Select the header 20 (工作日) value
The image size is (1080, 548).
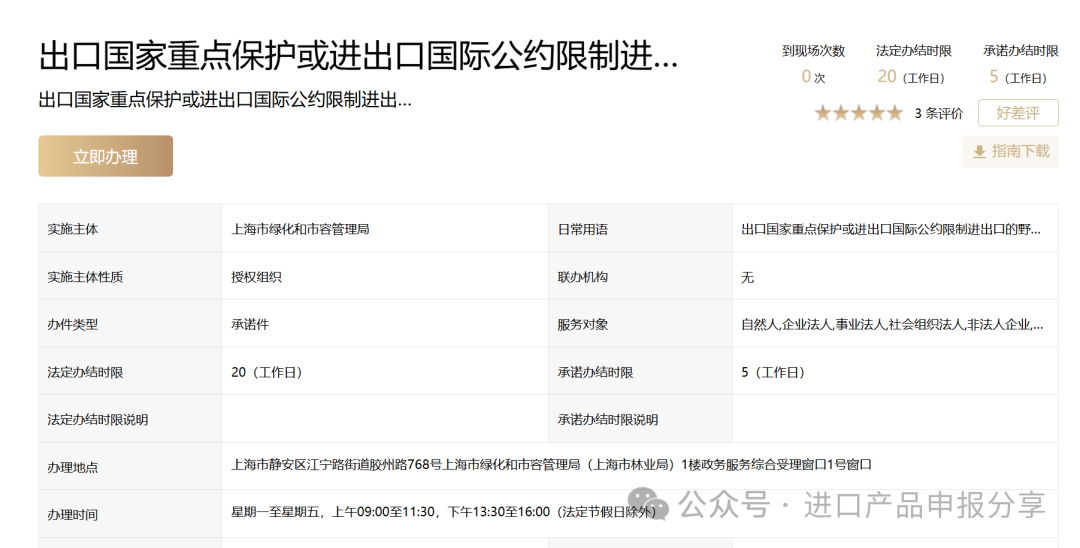(911, 77)
